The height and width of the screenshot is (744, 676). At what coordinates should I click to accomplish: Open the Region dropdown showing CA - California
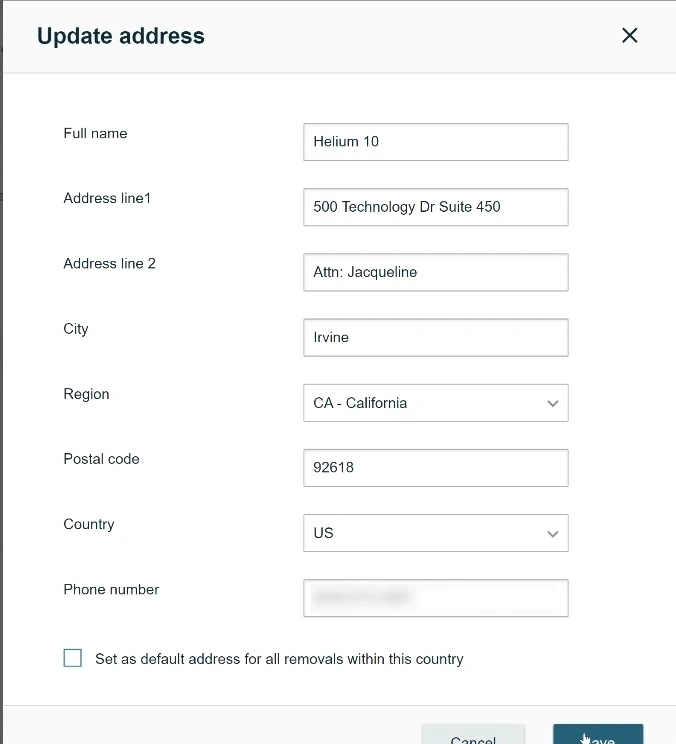click(435, 403)
